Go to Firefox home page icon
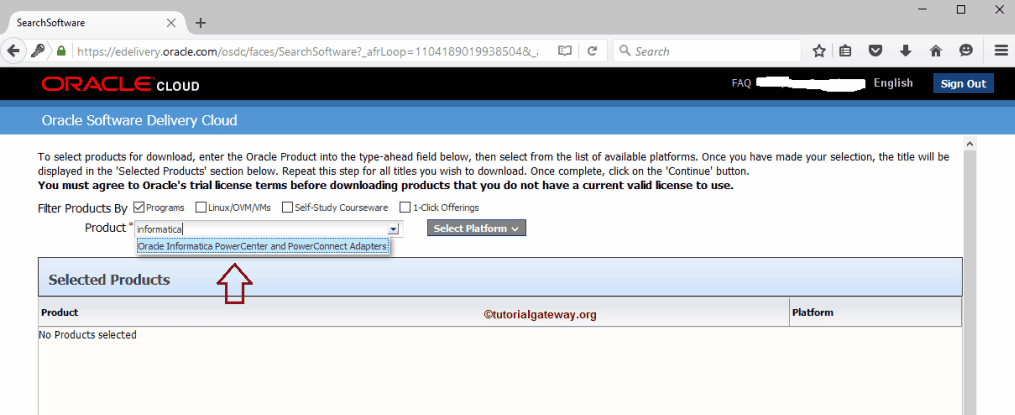 [x=935, y=50]
